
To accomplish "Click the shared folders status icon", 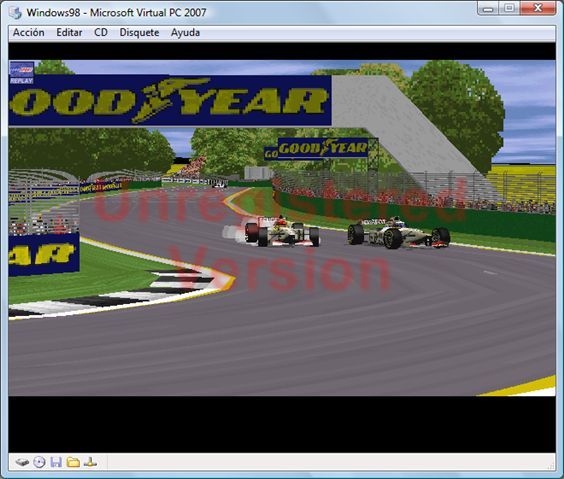I will click(x=73, y=462).
